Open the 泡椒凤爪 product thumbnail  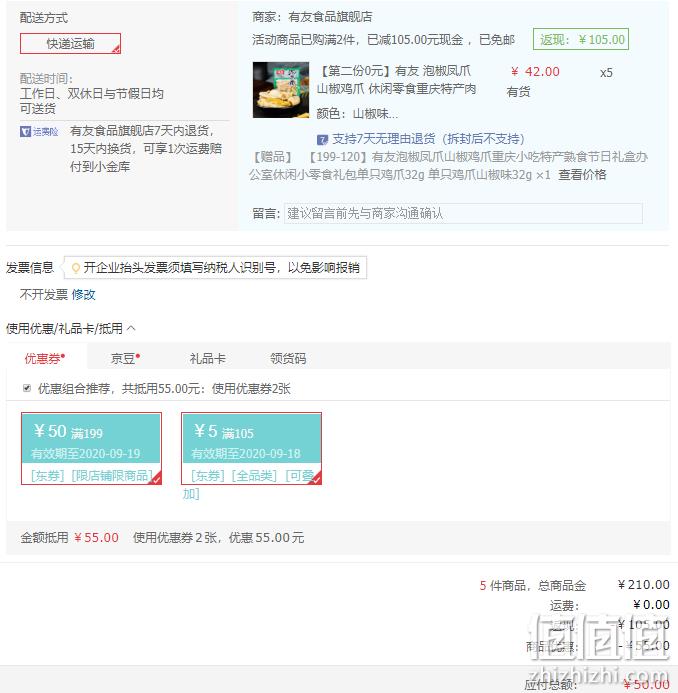point(281,90)
